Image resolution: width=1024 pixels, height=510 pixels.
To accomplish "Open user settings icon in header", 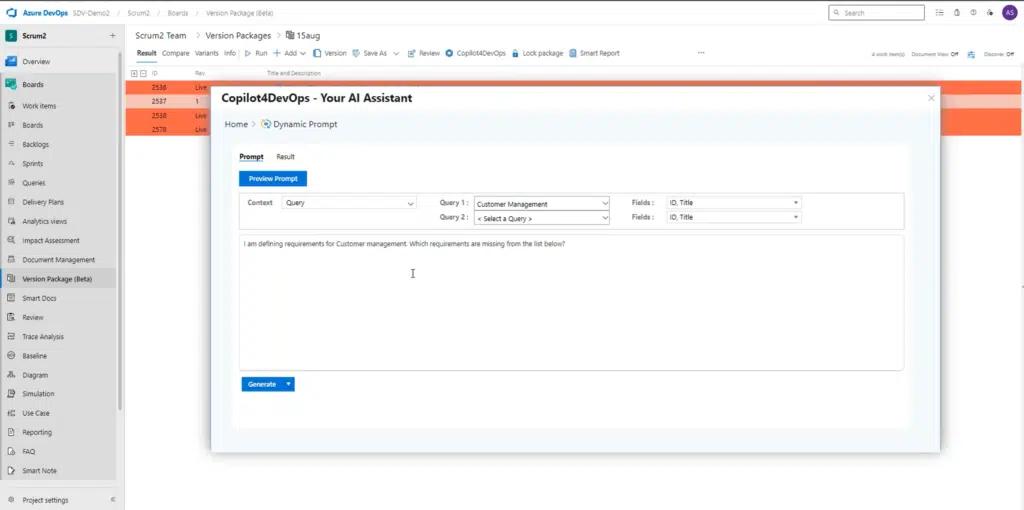I will [990, 12].
